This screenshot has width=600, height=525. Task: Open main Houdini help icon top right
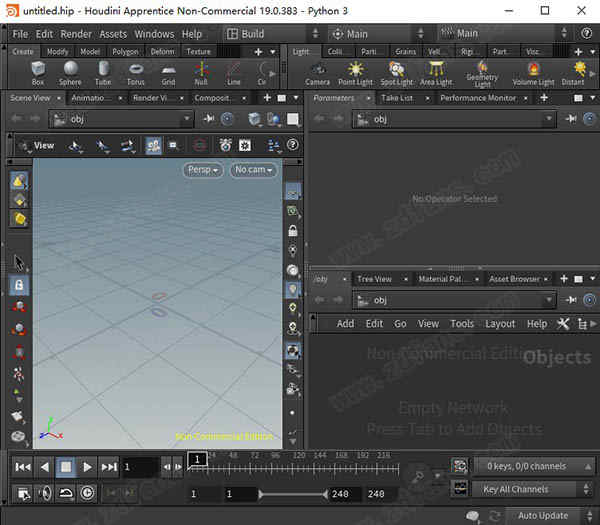tap(586, 34)
